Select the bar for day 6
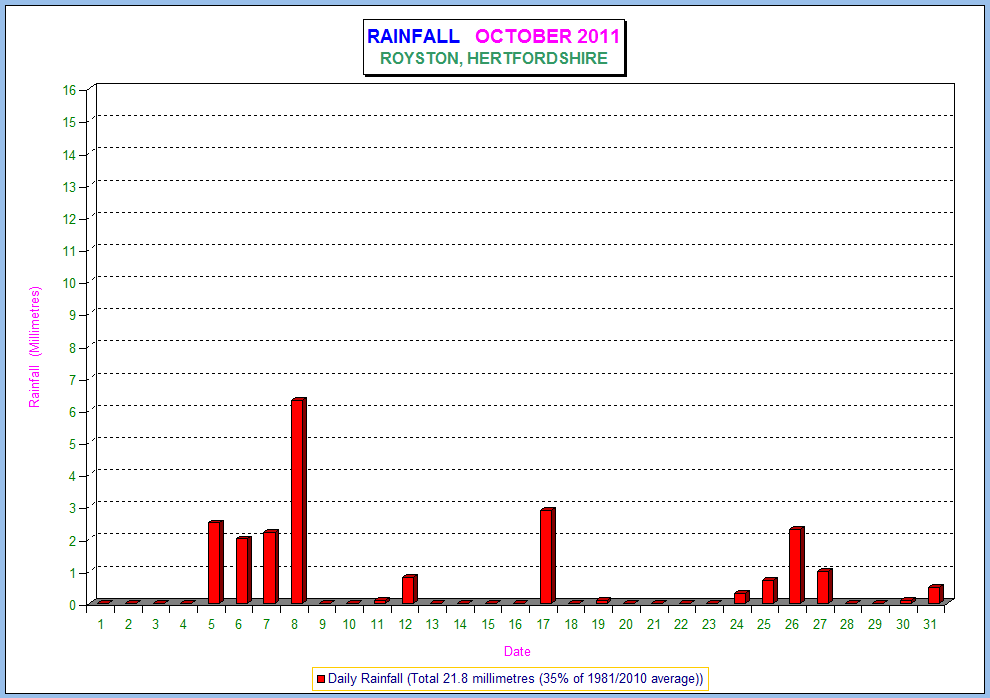The height and width of the screenshot is (698, 990). click(242, 570)
